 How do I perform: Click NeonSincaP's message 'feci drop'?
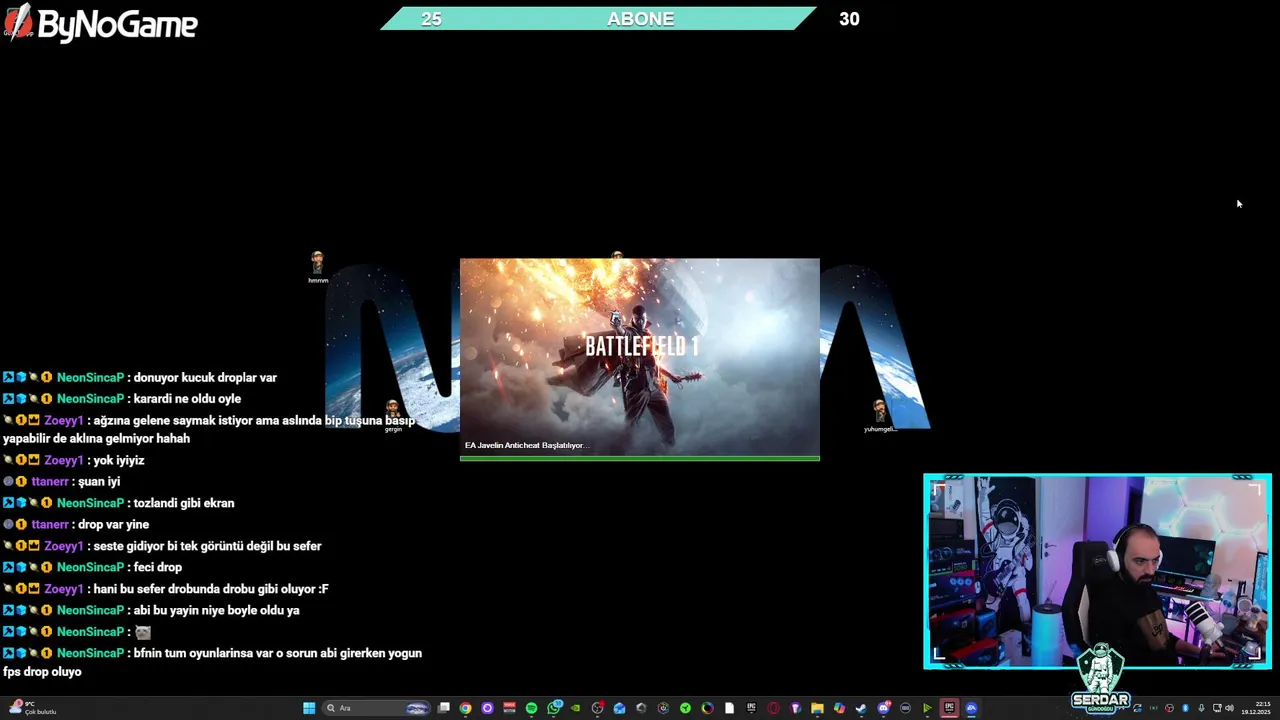coord(157,567)
